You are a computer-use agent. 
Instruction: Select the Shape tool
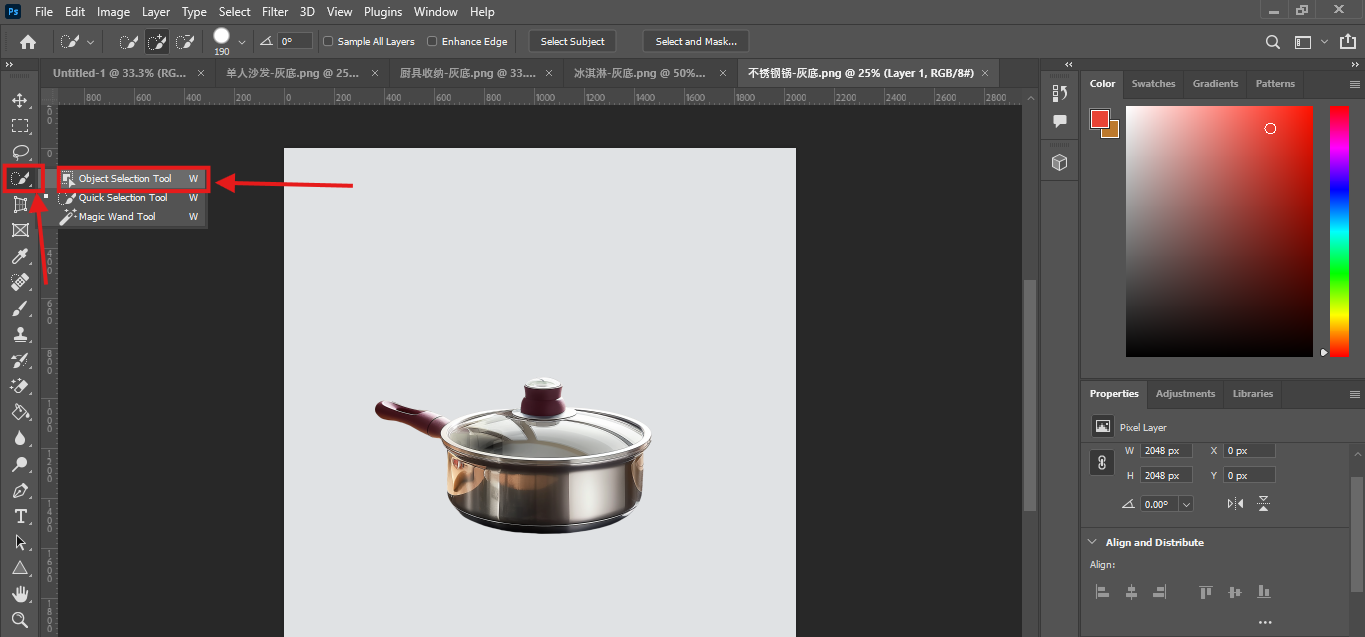pyautogui.click(x=20, y=568)
